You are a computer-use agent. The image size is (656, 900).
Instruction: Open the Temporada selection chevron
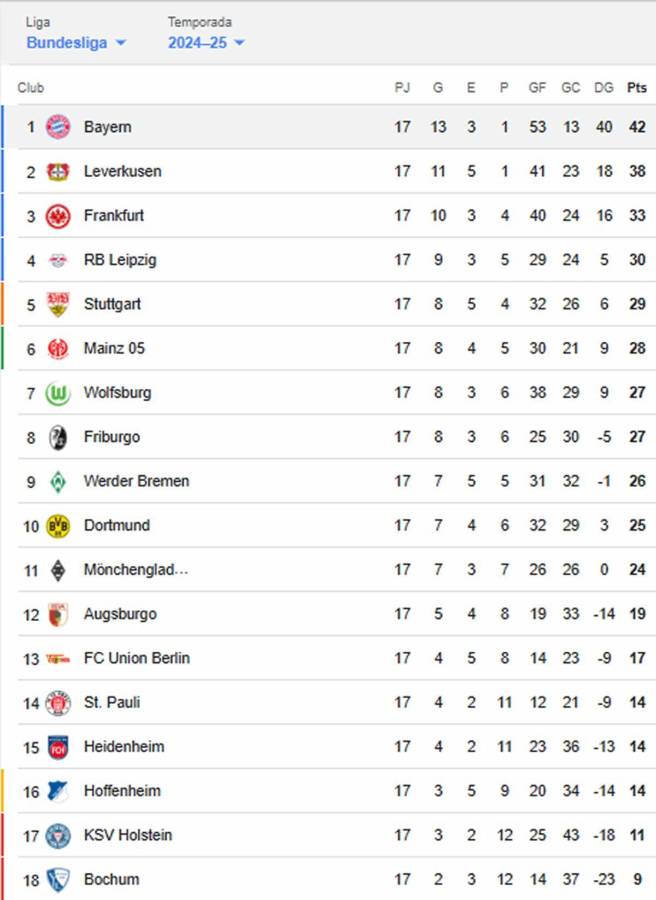(239, 43)
